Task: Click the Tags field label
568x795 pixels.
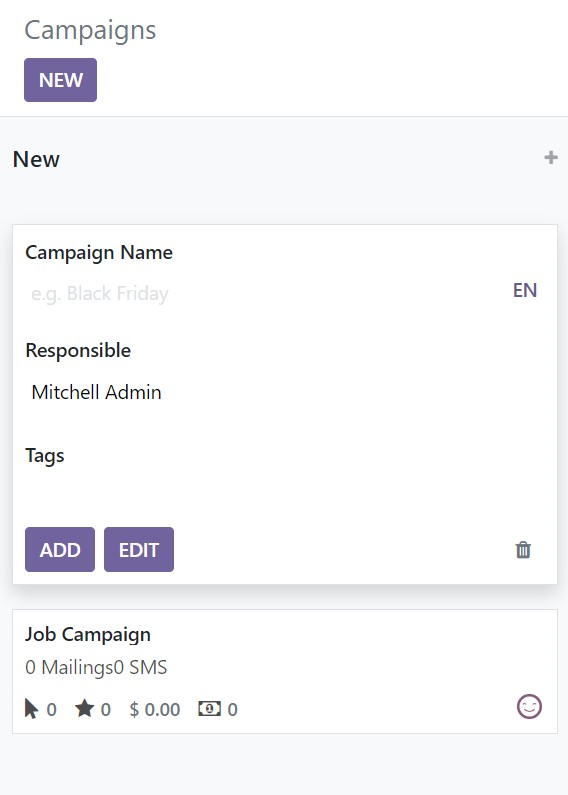Action: click(x=45, y=456)
